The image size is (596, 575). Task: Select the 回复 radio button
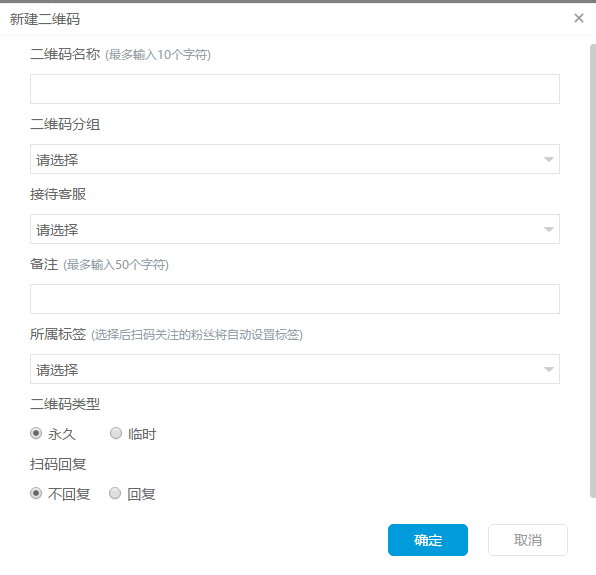[115, 493]
